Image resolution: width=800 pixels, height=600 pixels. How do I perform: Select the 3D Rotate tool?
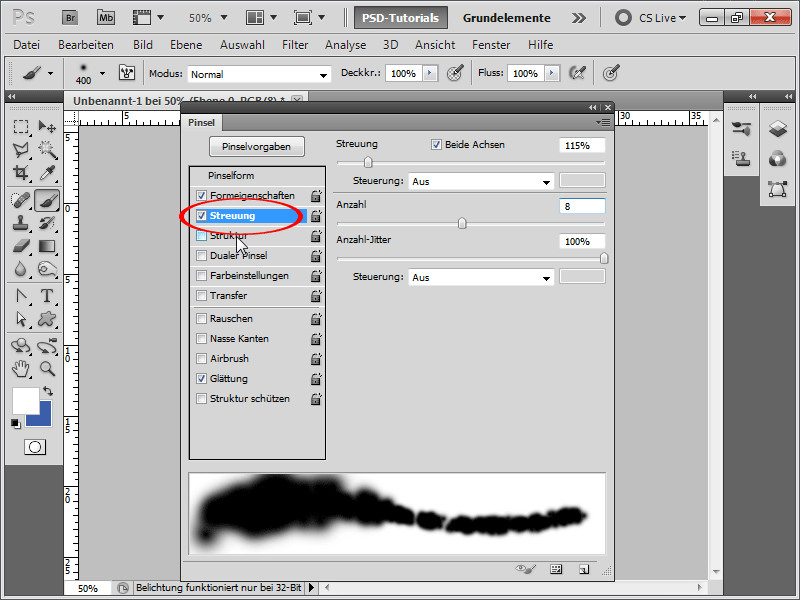21,346
